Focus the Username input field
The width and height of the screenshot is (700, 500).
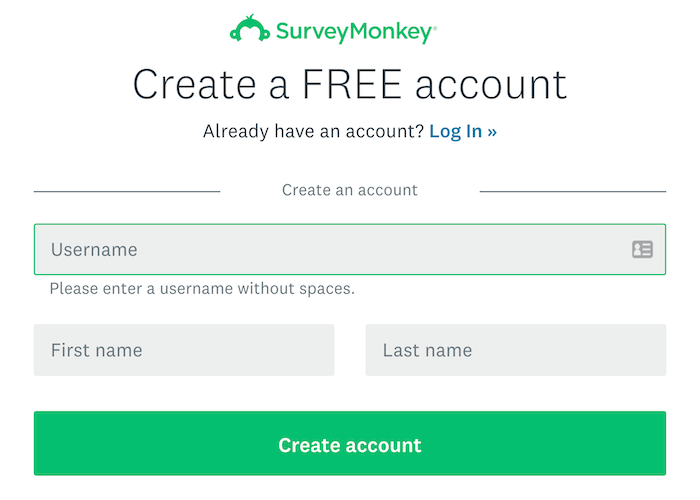[330, 249]
